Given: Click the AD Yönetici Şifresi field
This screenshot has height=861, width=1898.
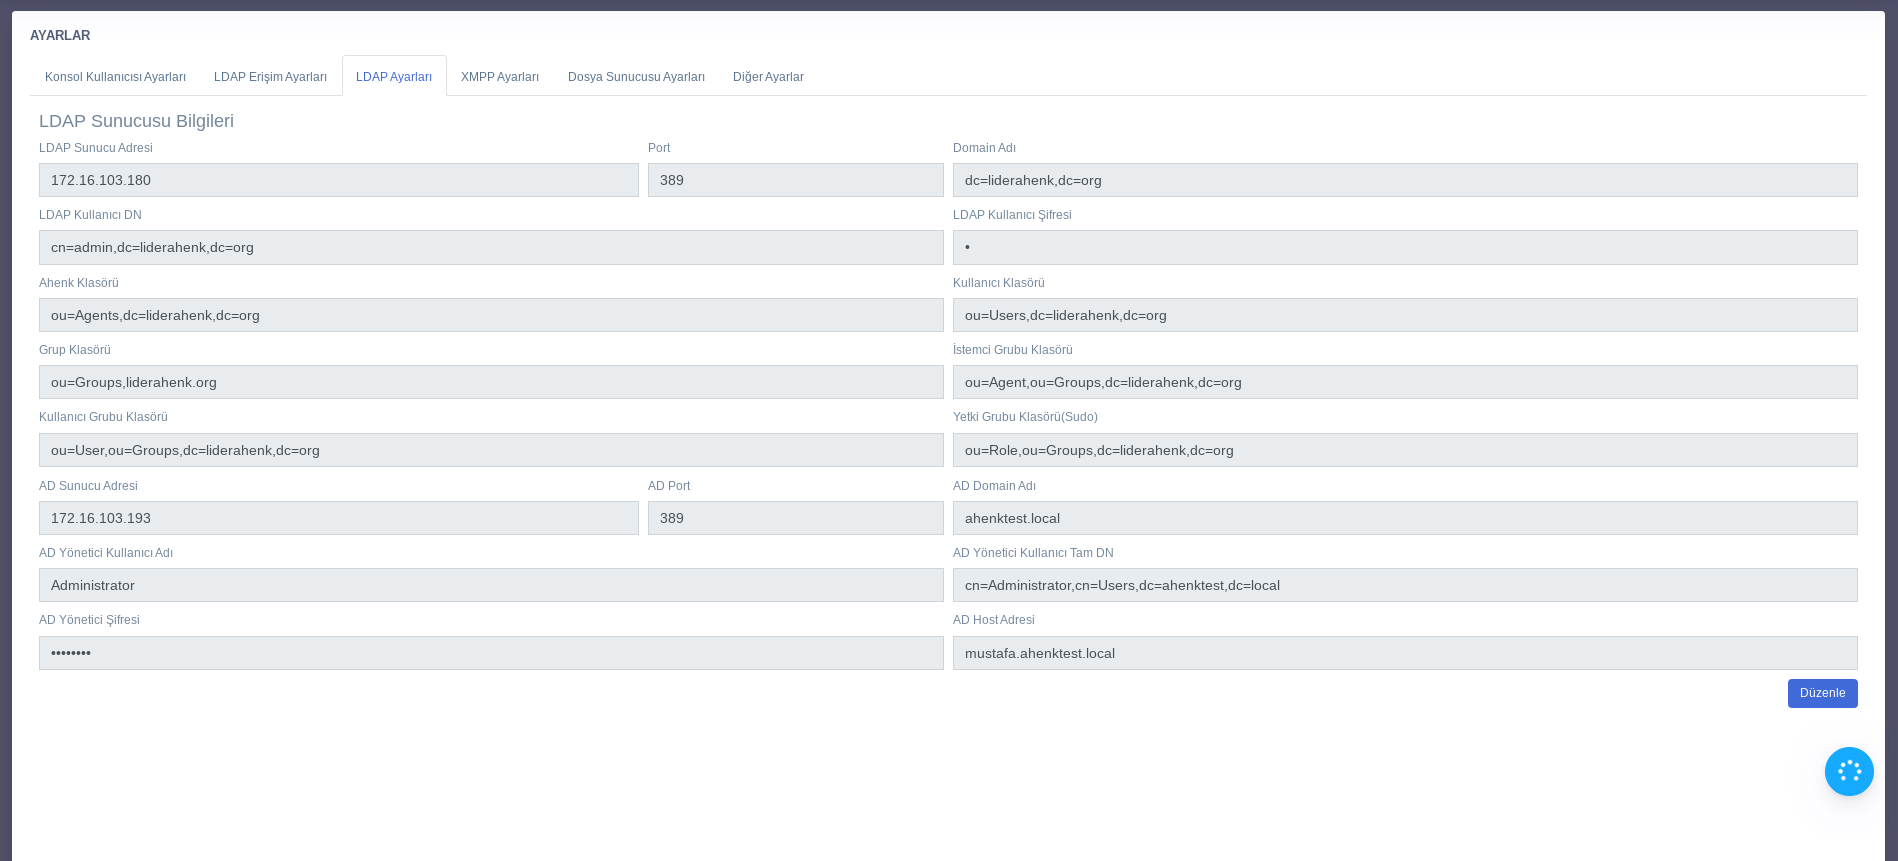Looking at the screenshot, I should (x=490, y=653).
